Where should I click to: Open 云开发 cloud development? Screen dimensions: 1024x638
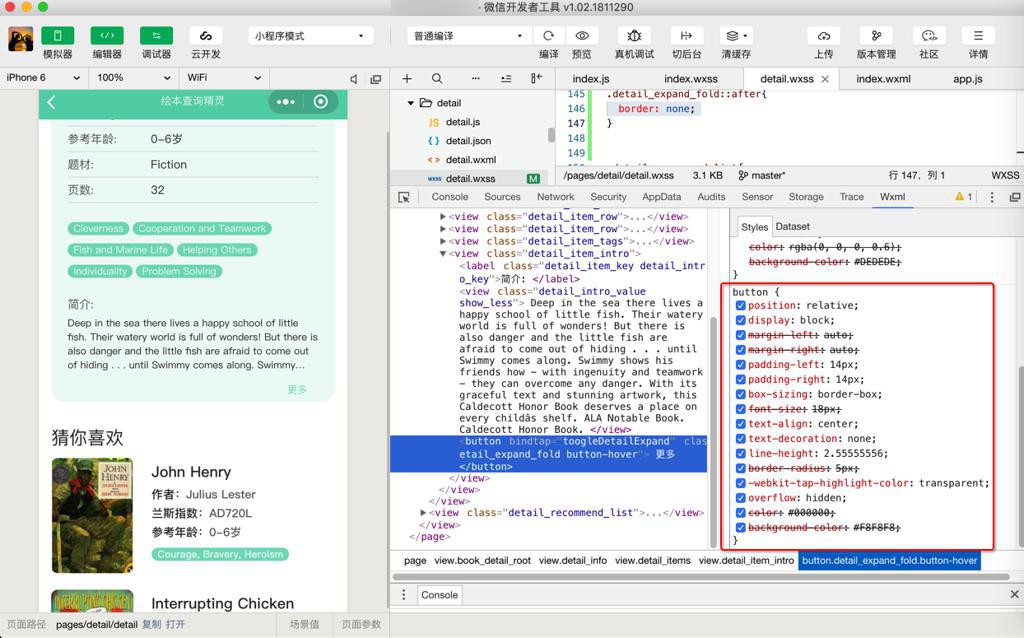(206, 36)
